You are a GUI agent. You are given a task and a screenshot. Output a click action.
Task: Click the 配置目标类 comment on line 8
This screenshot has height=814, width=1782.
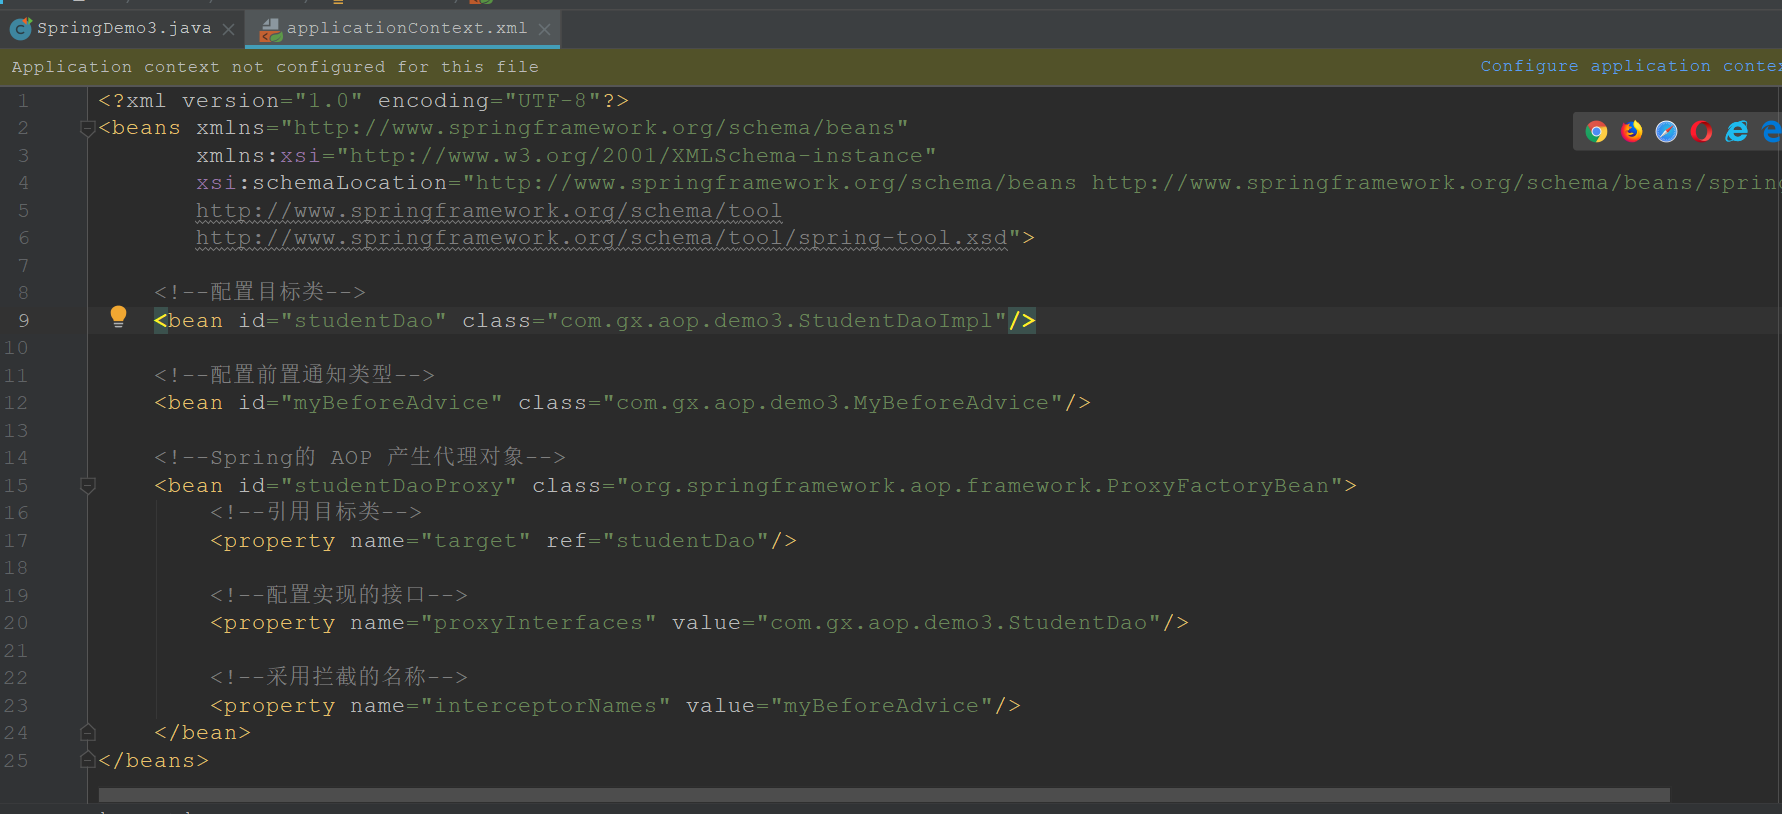click(x=259, y=292)
